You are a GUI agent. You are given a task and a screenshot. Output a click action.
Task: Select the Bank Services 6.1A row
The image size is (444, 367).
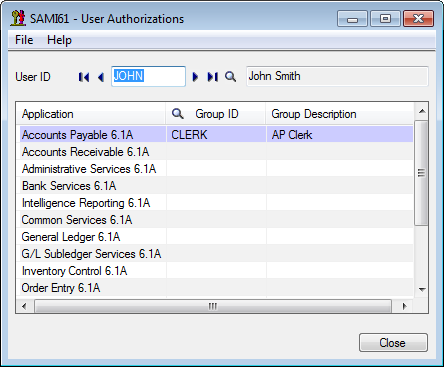pyautogui.click(x=216, y=186)
